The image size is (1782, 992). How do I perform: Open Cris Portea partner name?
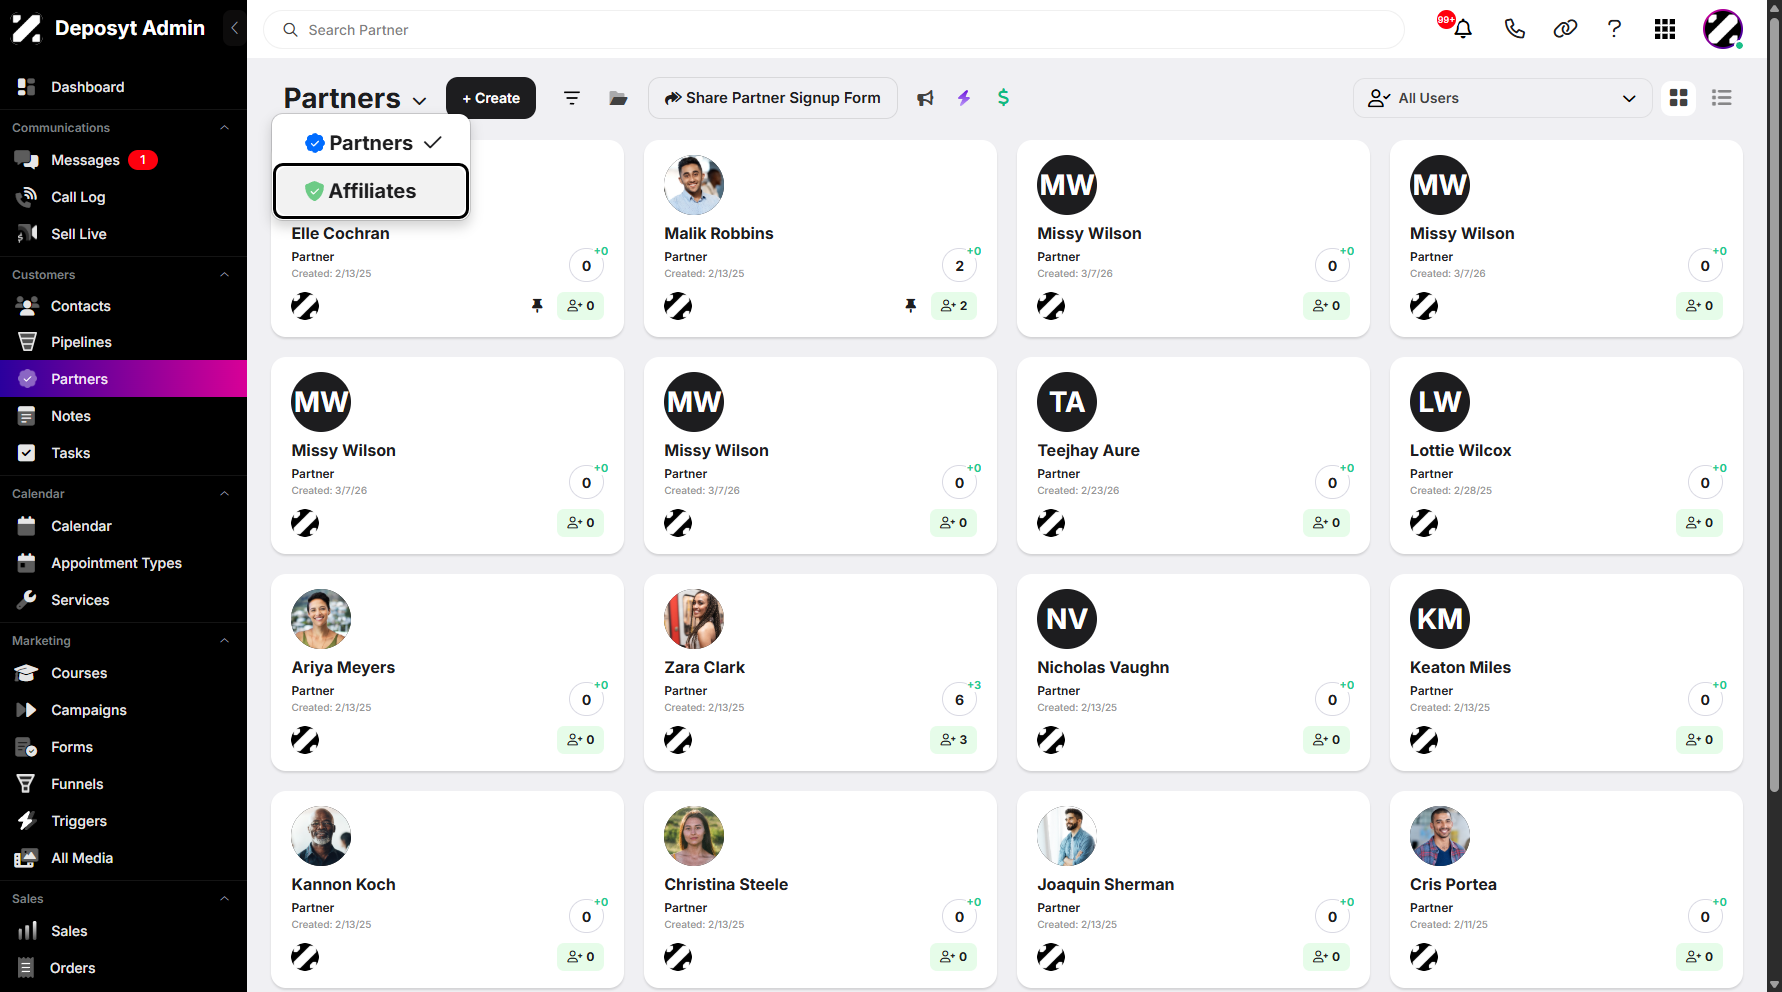[1453, 884]
